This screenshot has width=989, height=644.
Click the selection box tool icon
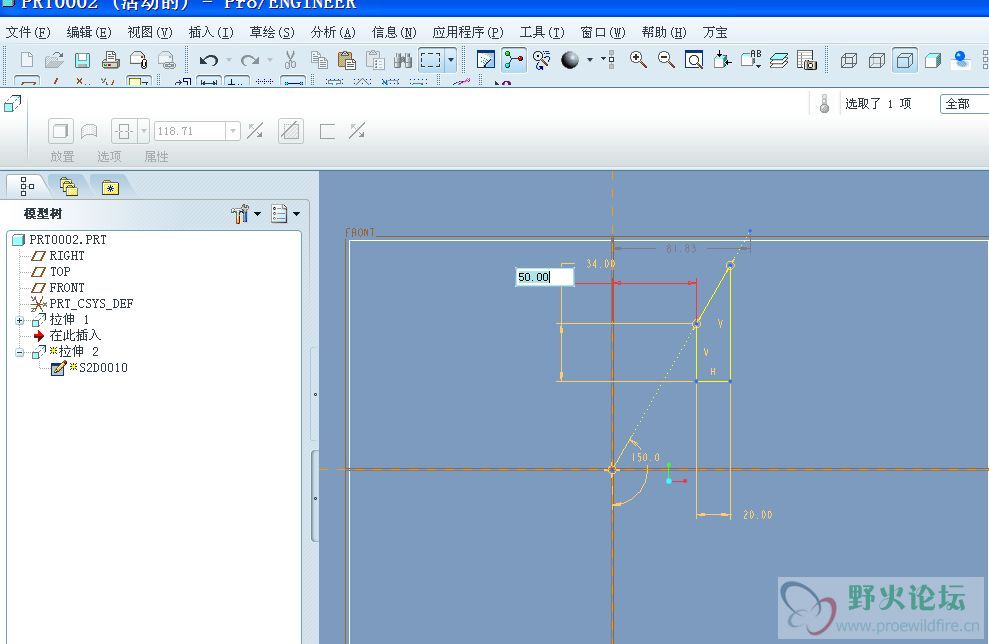pyautogui.click(x=431, y=60)
